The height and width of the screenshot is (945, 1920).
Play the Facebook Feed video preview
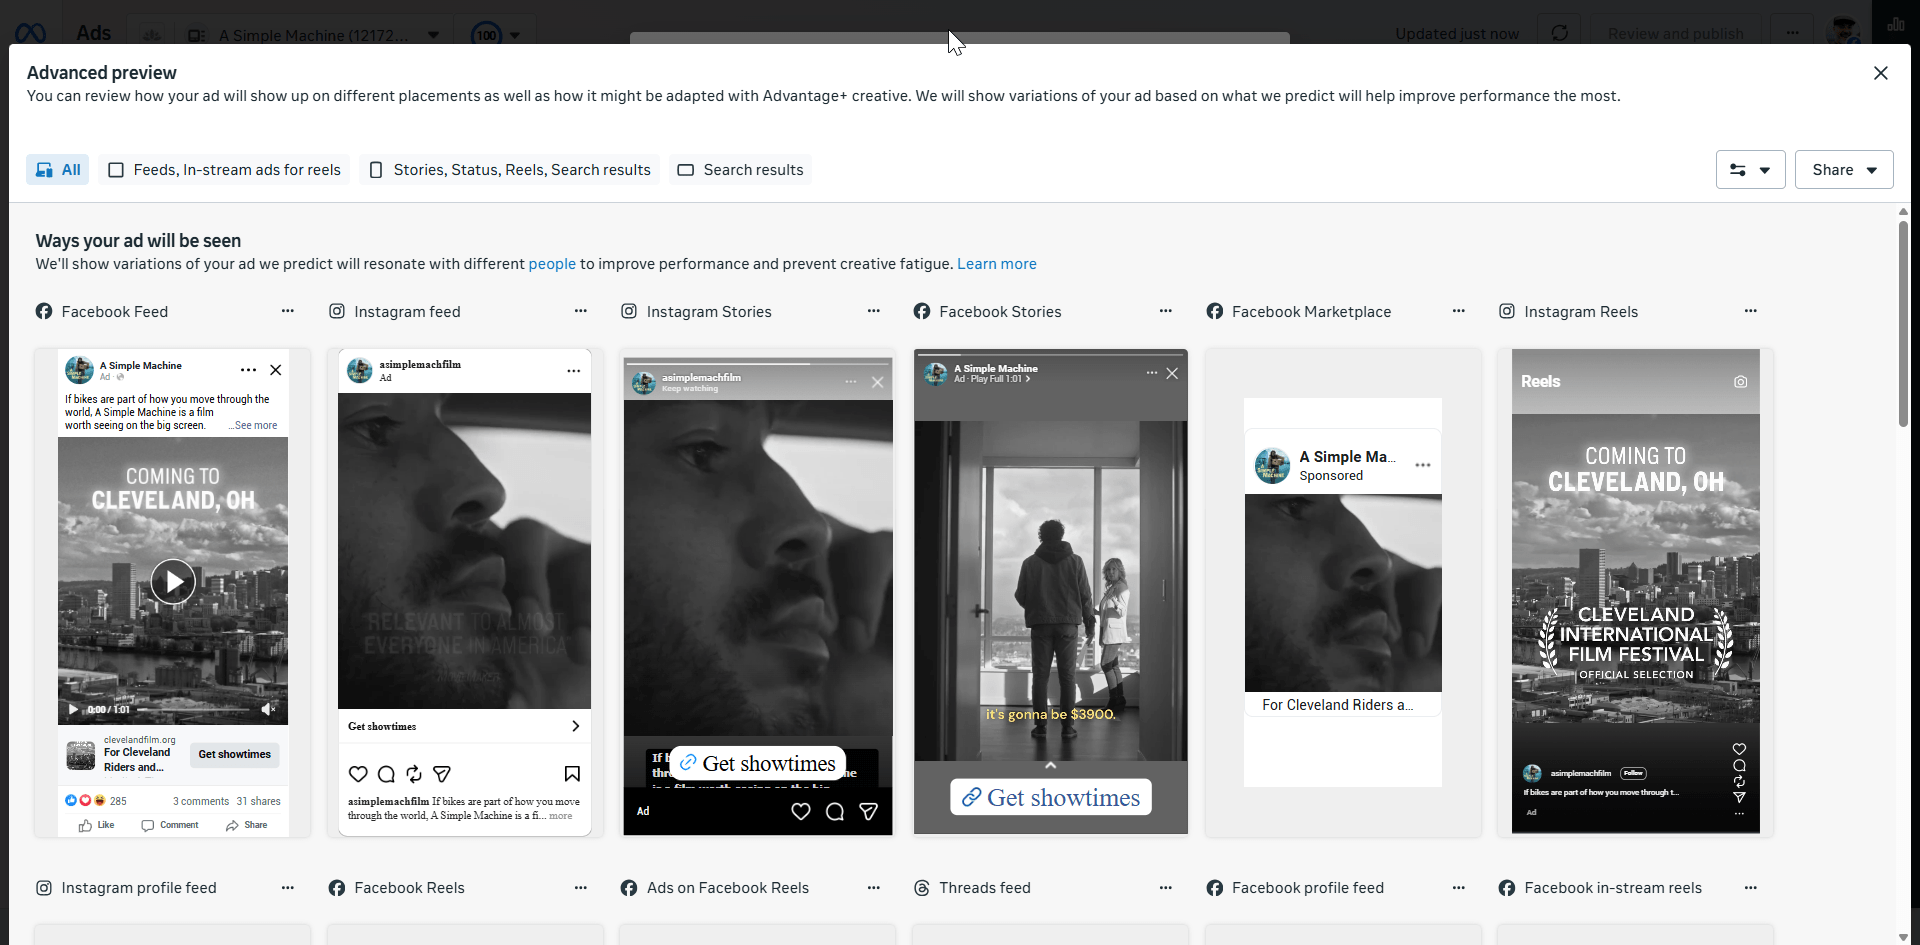(173, 581)
